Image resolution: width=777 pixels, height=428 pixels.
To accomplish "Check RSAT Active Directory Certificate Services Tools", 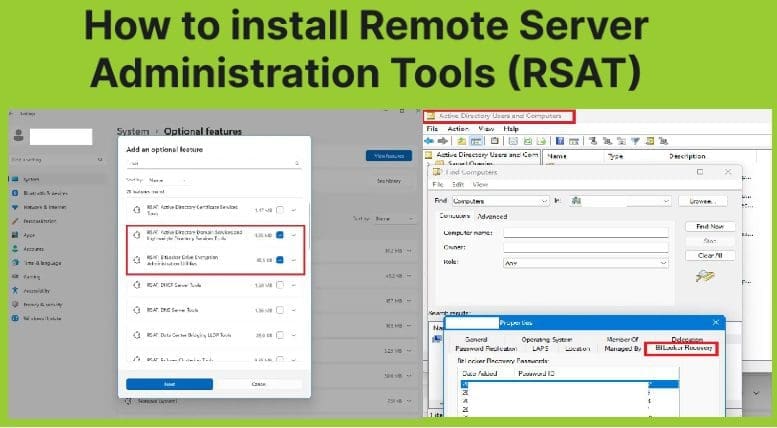I will [x=281, y=209].
